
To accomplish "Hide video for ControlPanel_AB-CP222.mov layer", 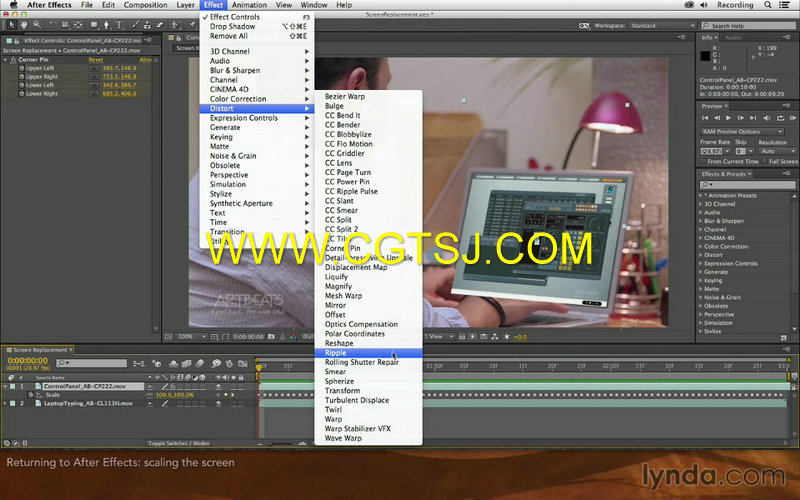I will click(219, 386).
